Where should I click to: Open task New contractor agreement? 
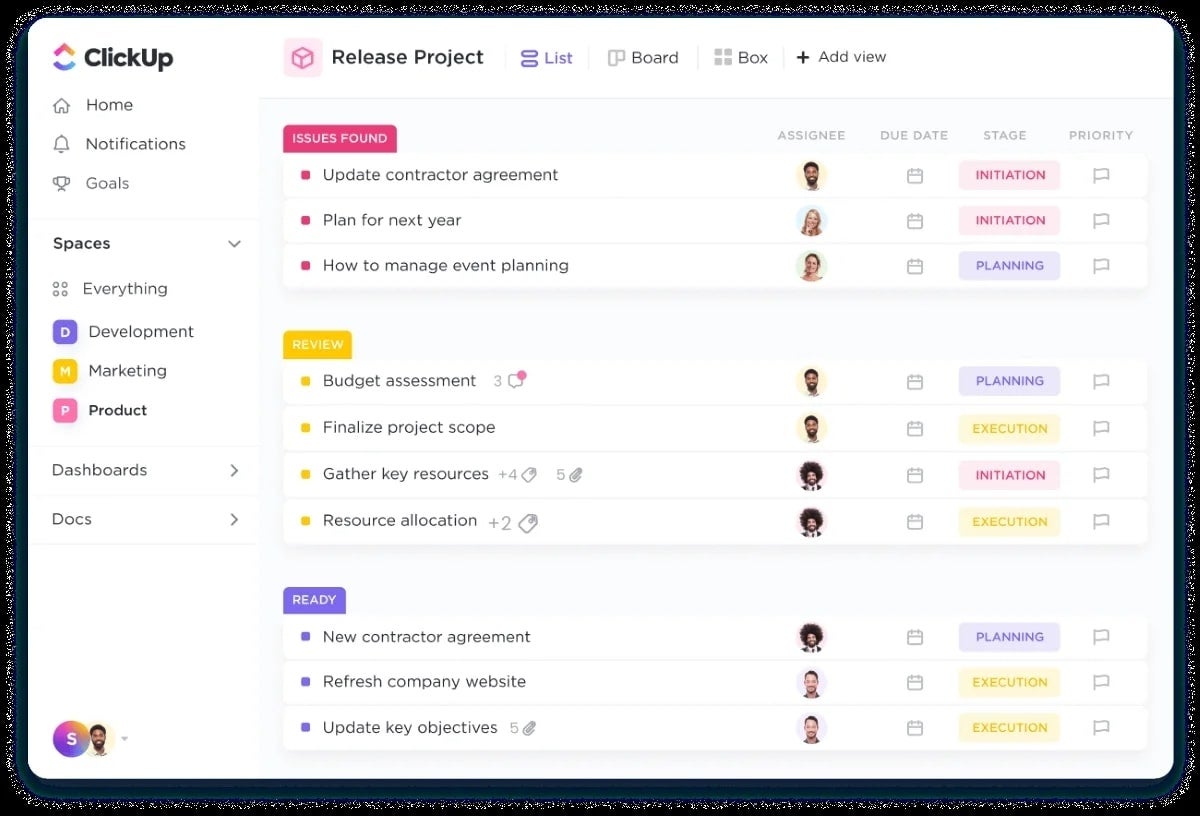point(426,637)
